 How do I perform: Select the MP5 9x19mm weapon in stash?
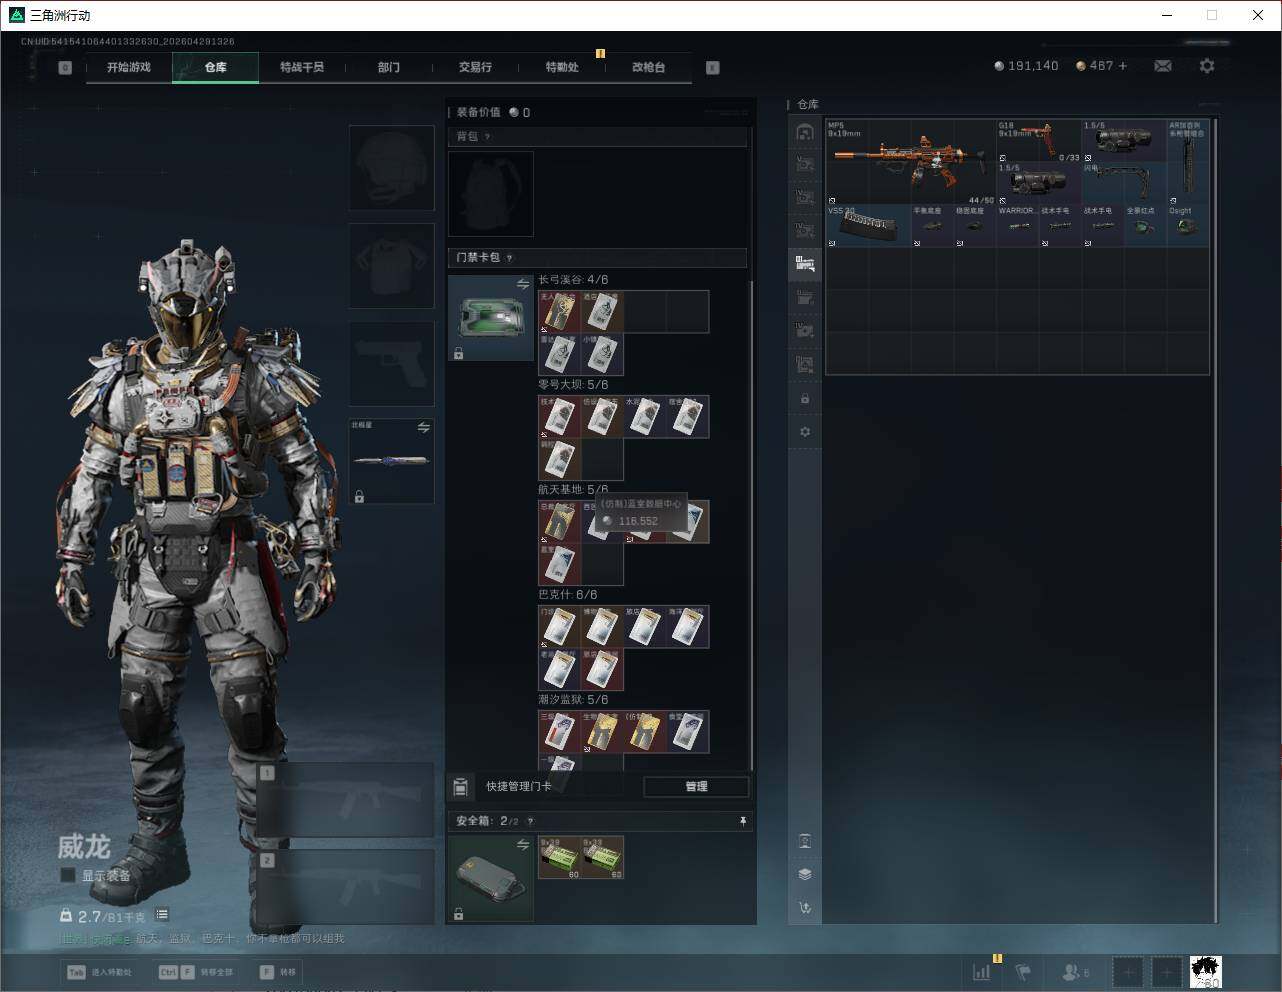[x=911, y=162]
